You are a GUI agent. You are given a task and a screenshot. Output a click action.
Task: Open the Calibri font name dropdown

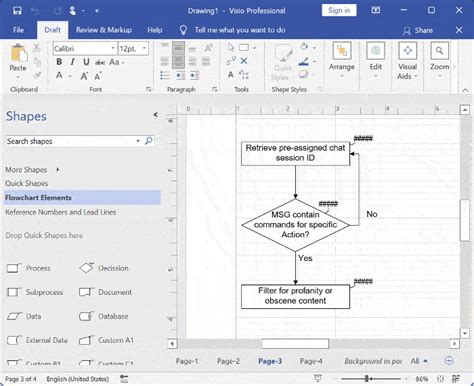pos(113,49)
